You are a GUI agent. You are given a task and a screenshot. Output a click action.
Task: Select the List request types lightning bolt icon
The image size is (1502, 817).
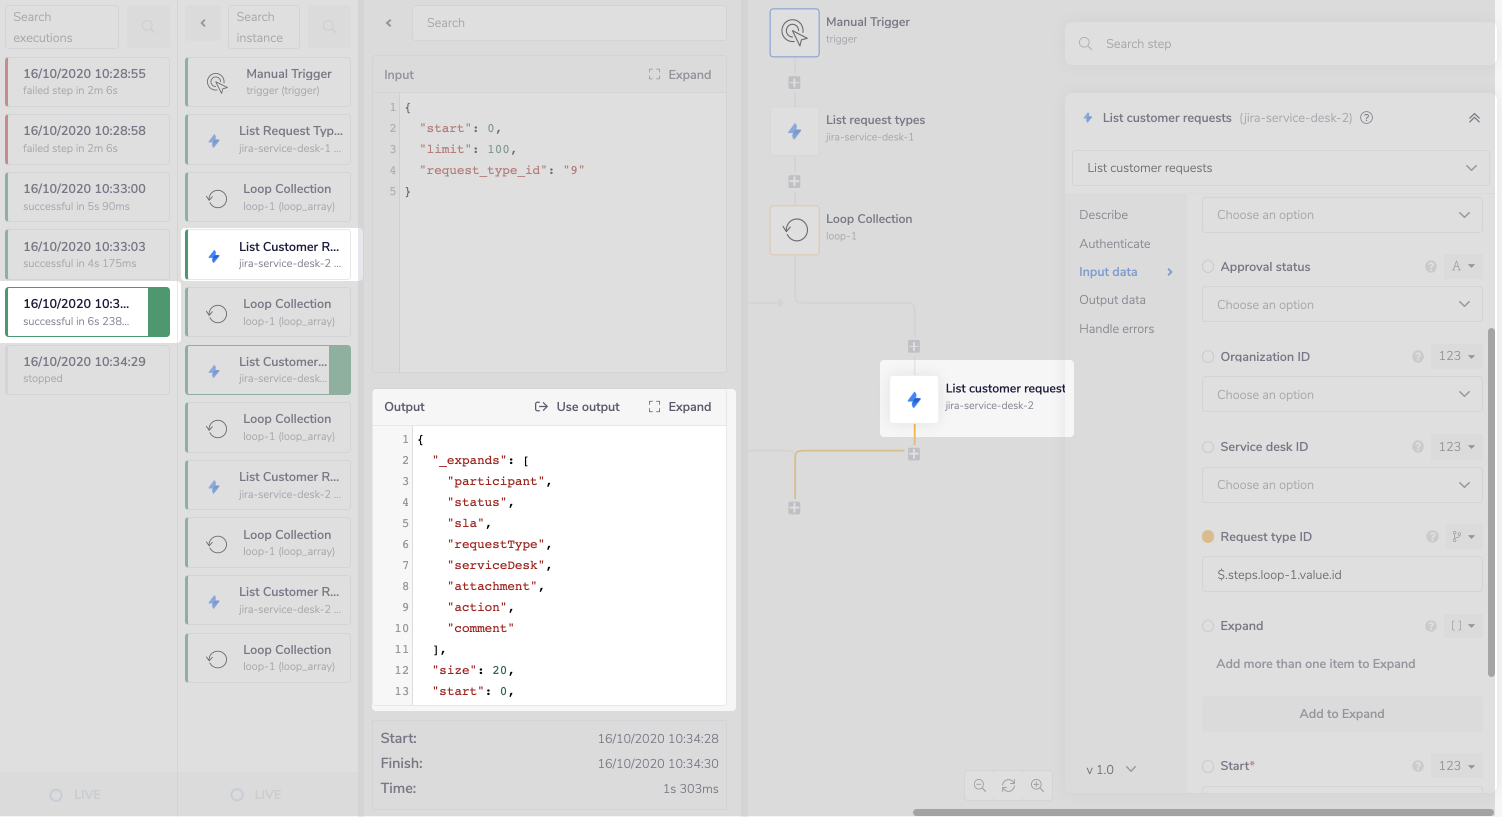coord(794,130)
